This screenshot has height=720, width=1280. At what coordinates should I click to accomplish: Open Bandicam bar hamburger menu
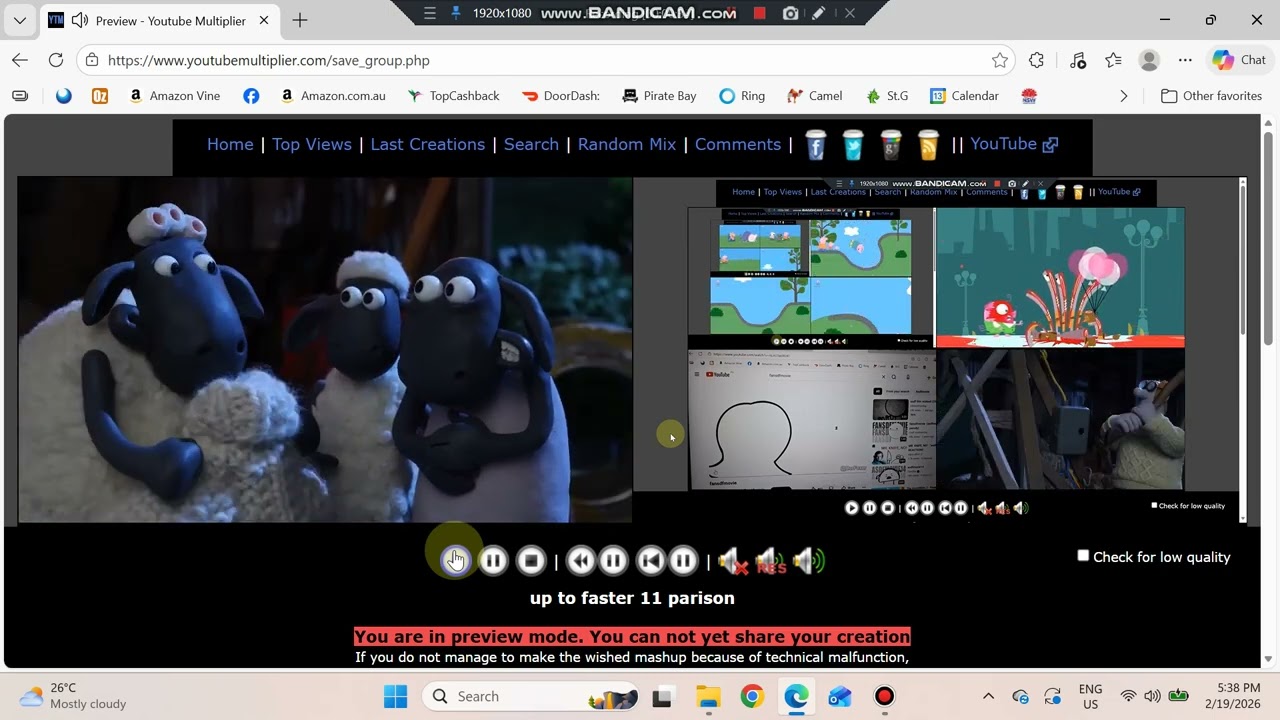[x=430, y=13]
